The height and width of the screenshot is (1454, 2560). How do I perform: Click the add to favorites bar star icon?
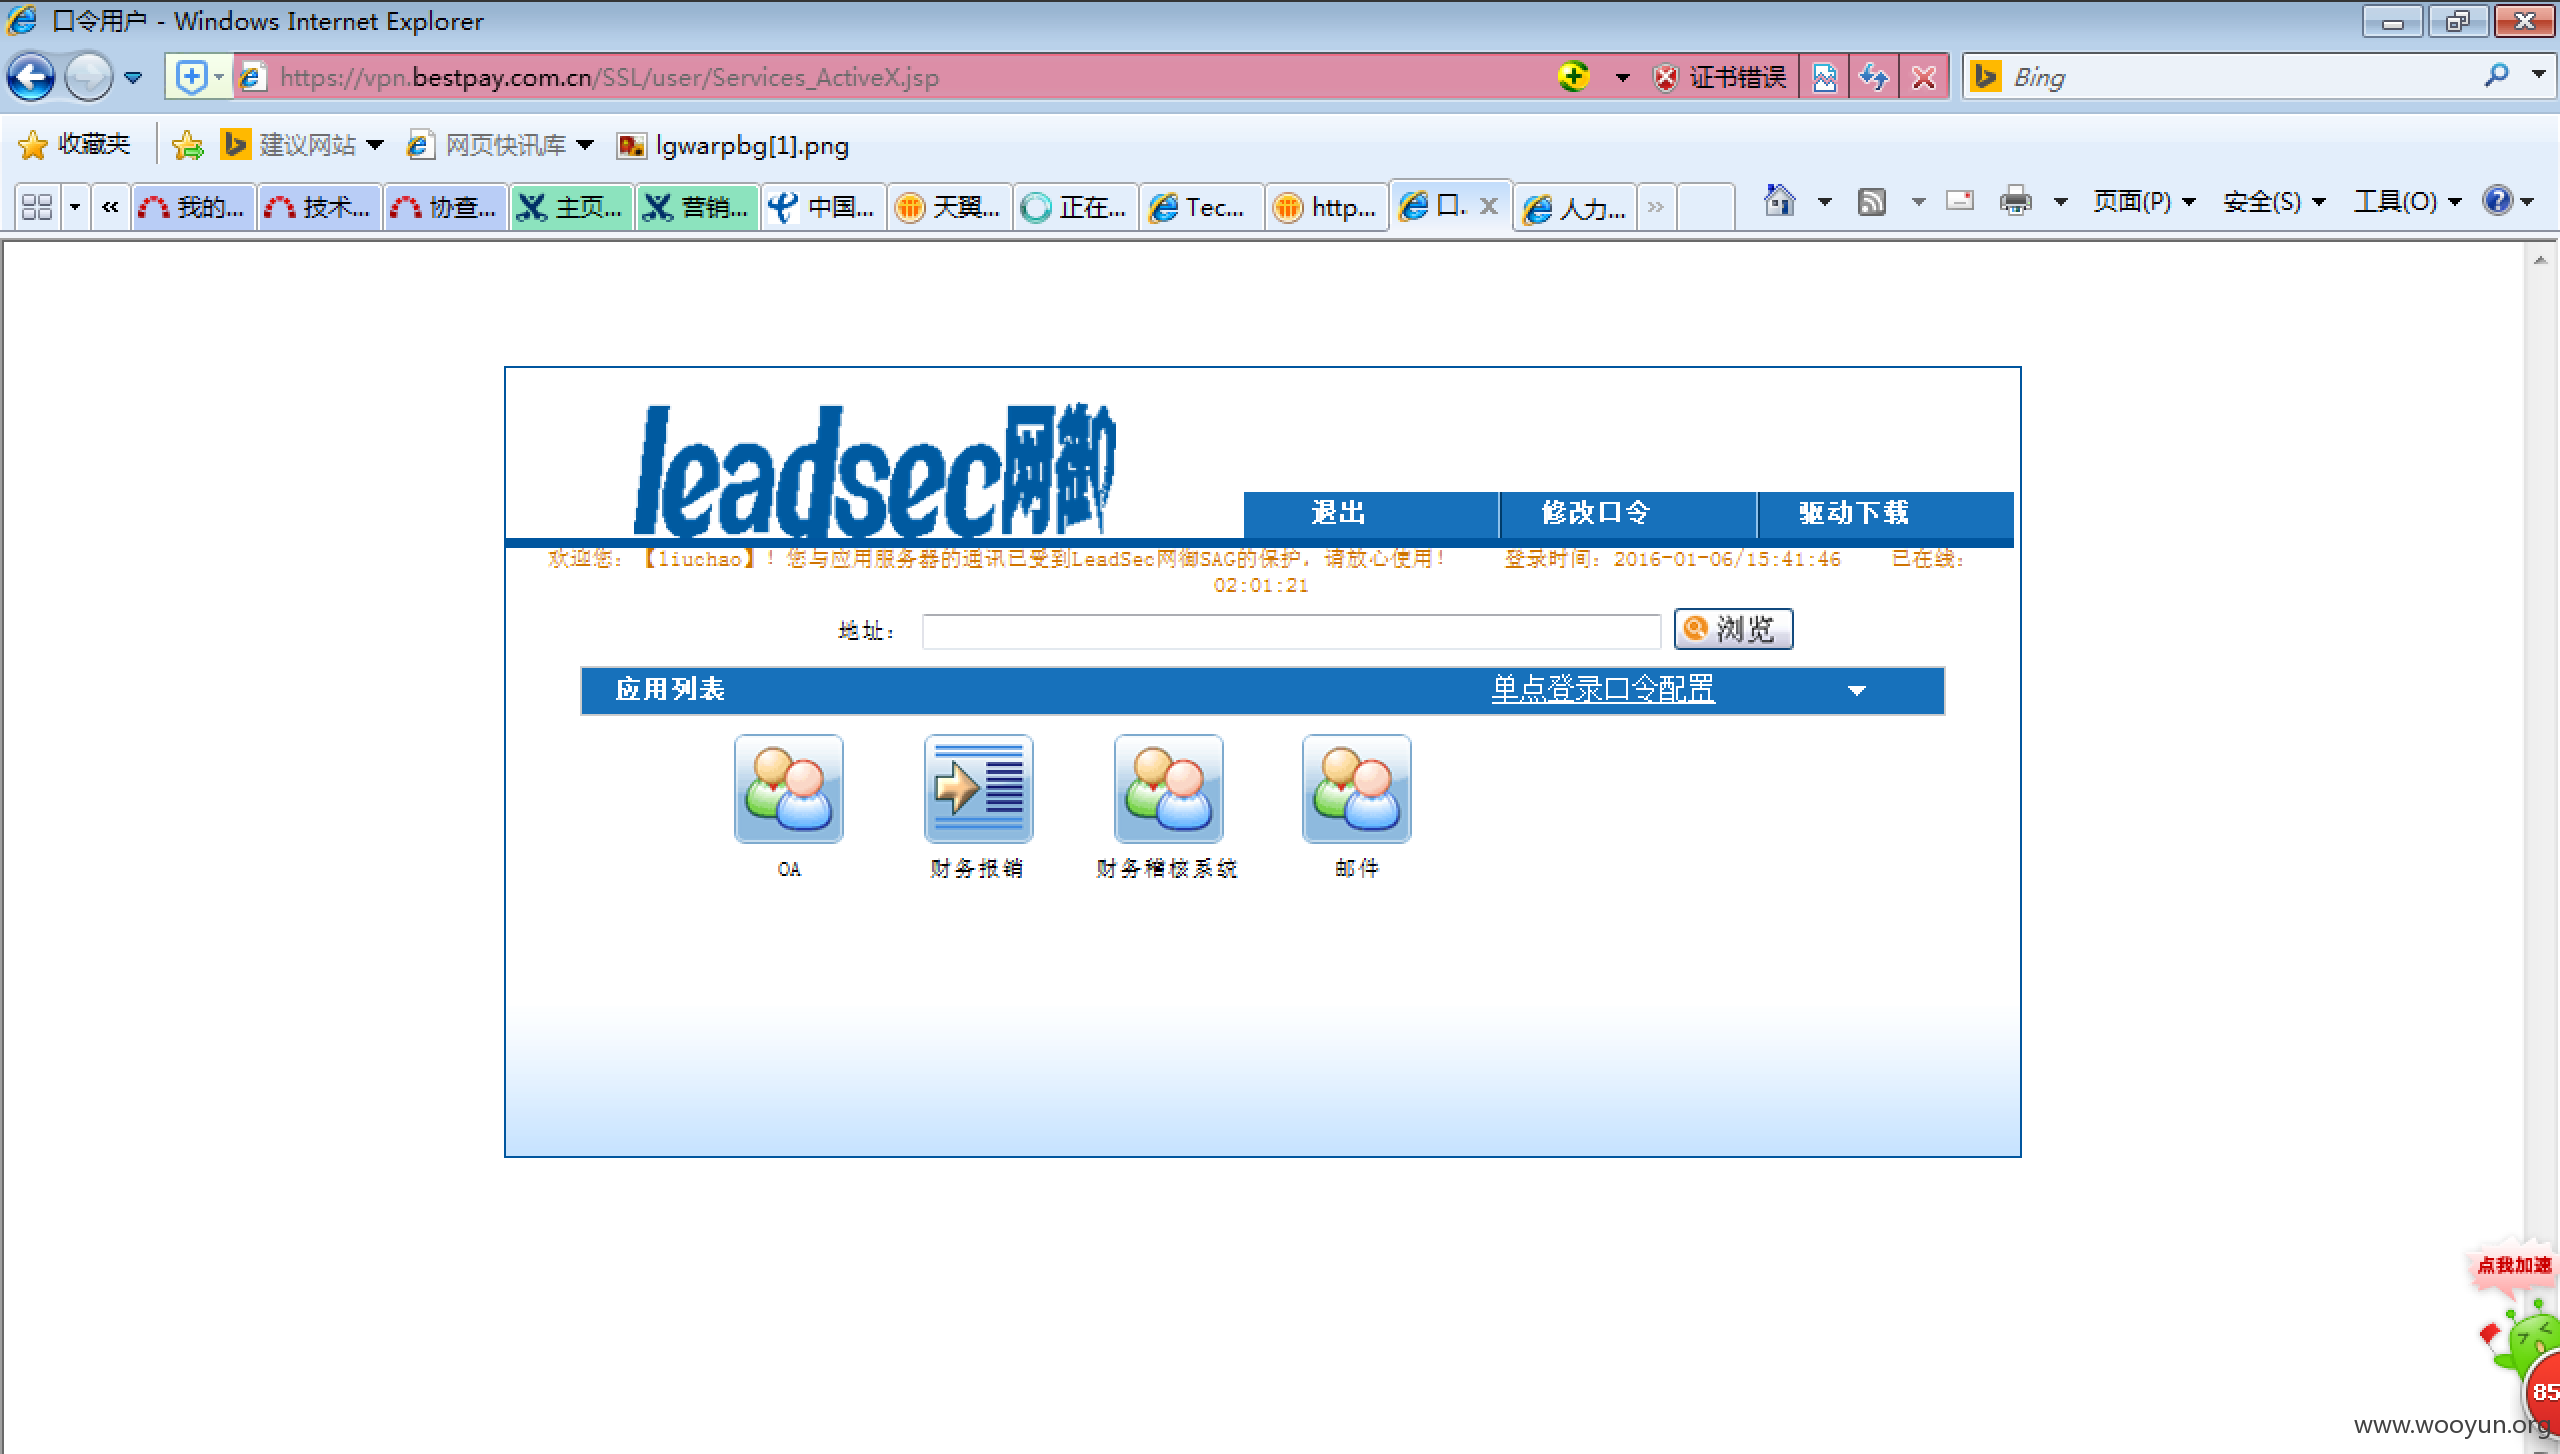click(x=187, y=146)
